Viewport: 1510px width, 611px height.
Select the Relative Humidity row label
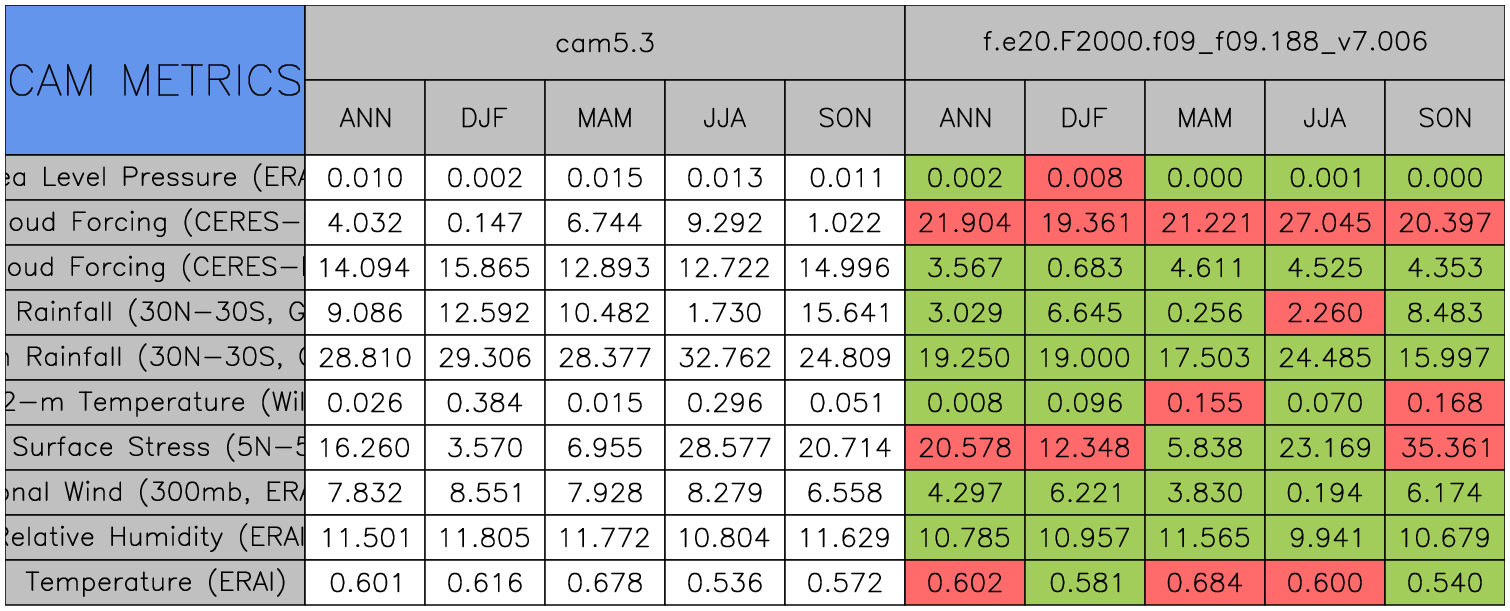tap(155, 537)
